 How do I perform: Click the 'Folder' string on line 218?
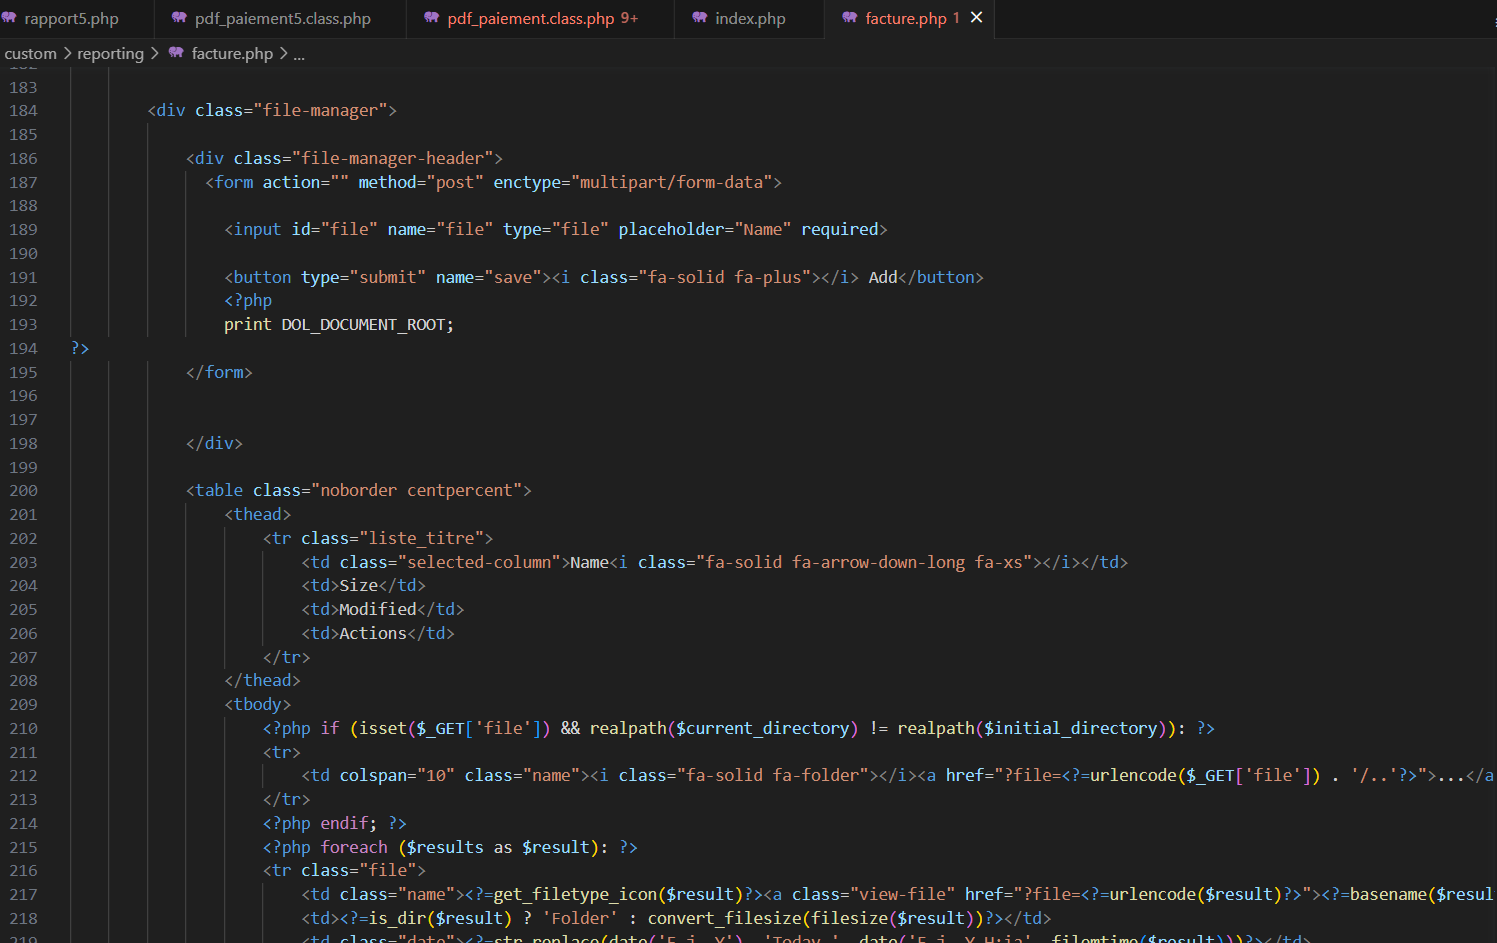pos(580,919)
